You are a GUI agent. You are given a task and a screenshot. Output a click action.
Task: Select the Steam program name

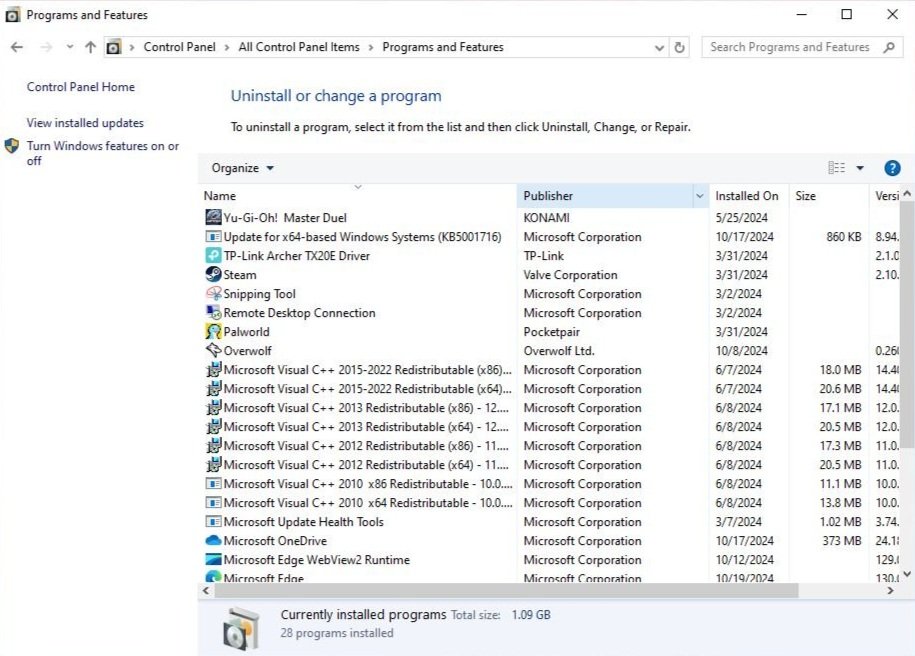coord(240,275)
